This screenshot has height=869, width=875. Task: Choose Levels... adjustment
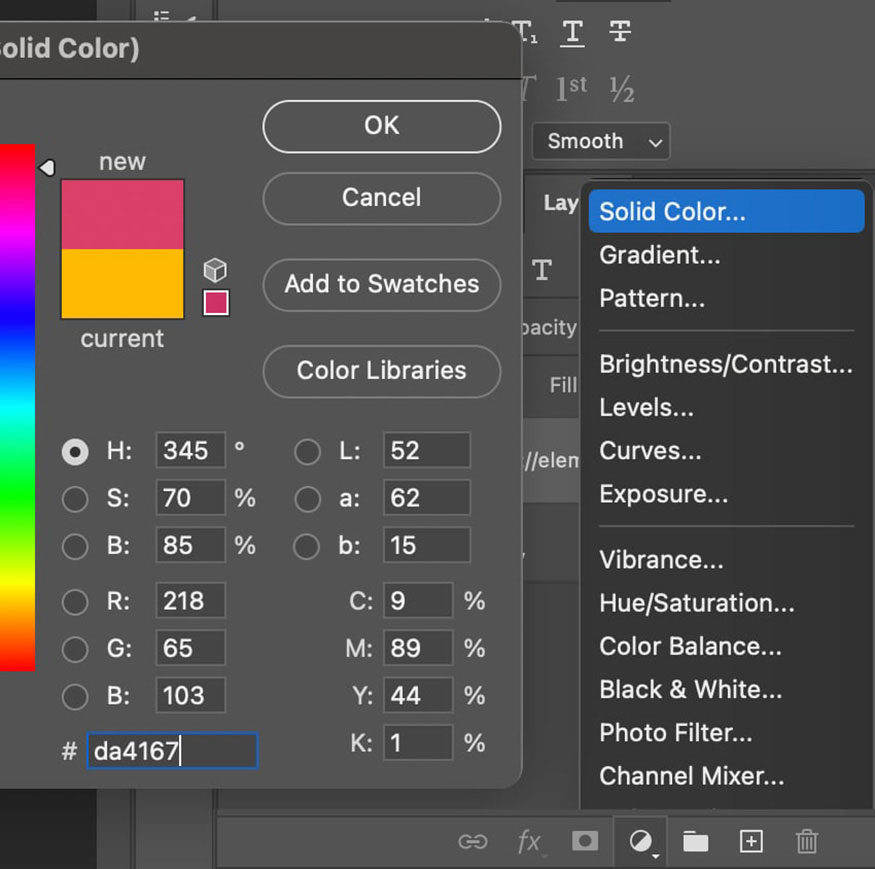point(726,407)
